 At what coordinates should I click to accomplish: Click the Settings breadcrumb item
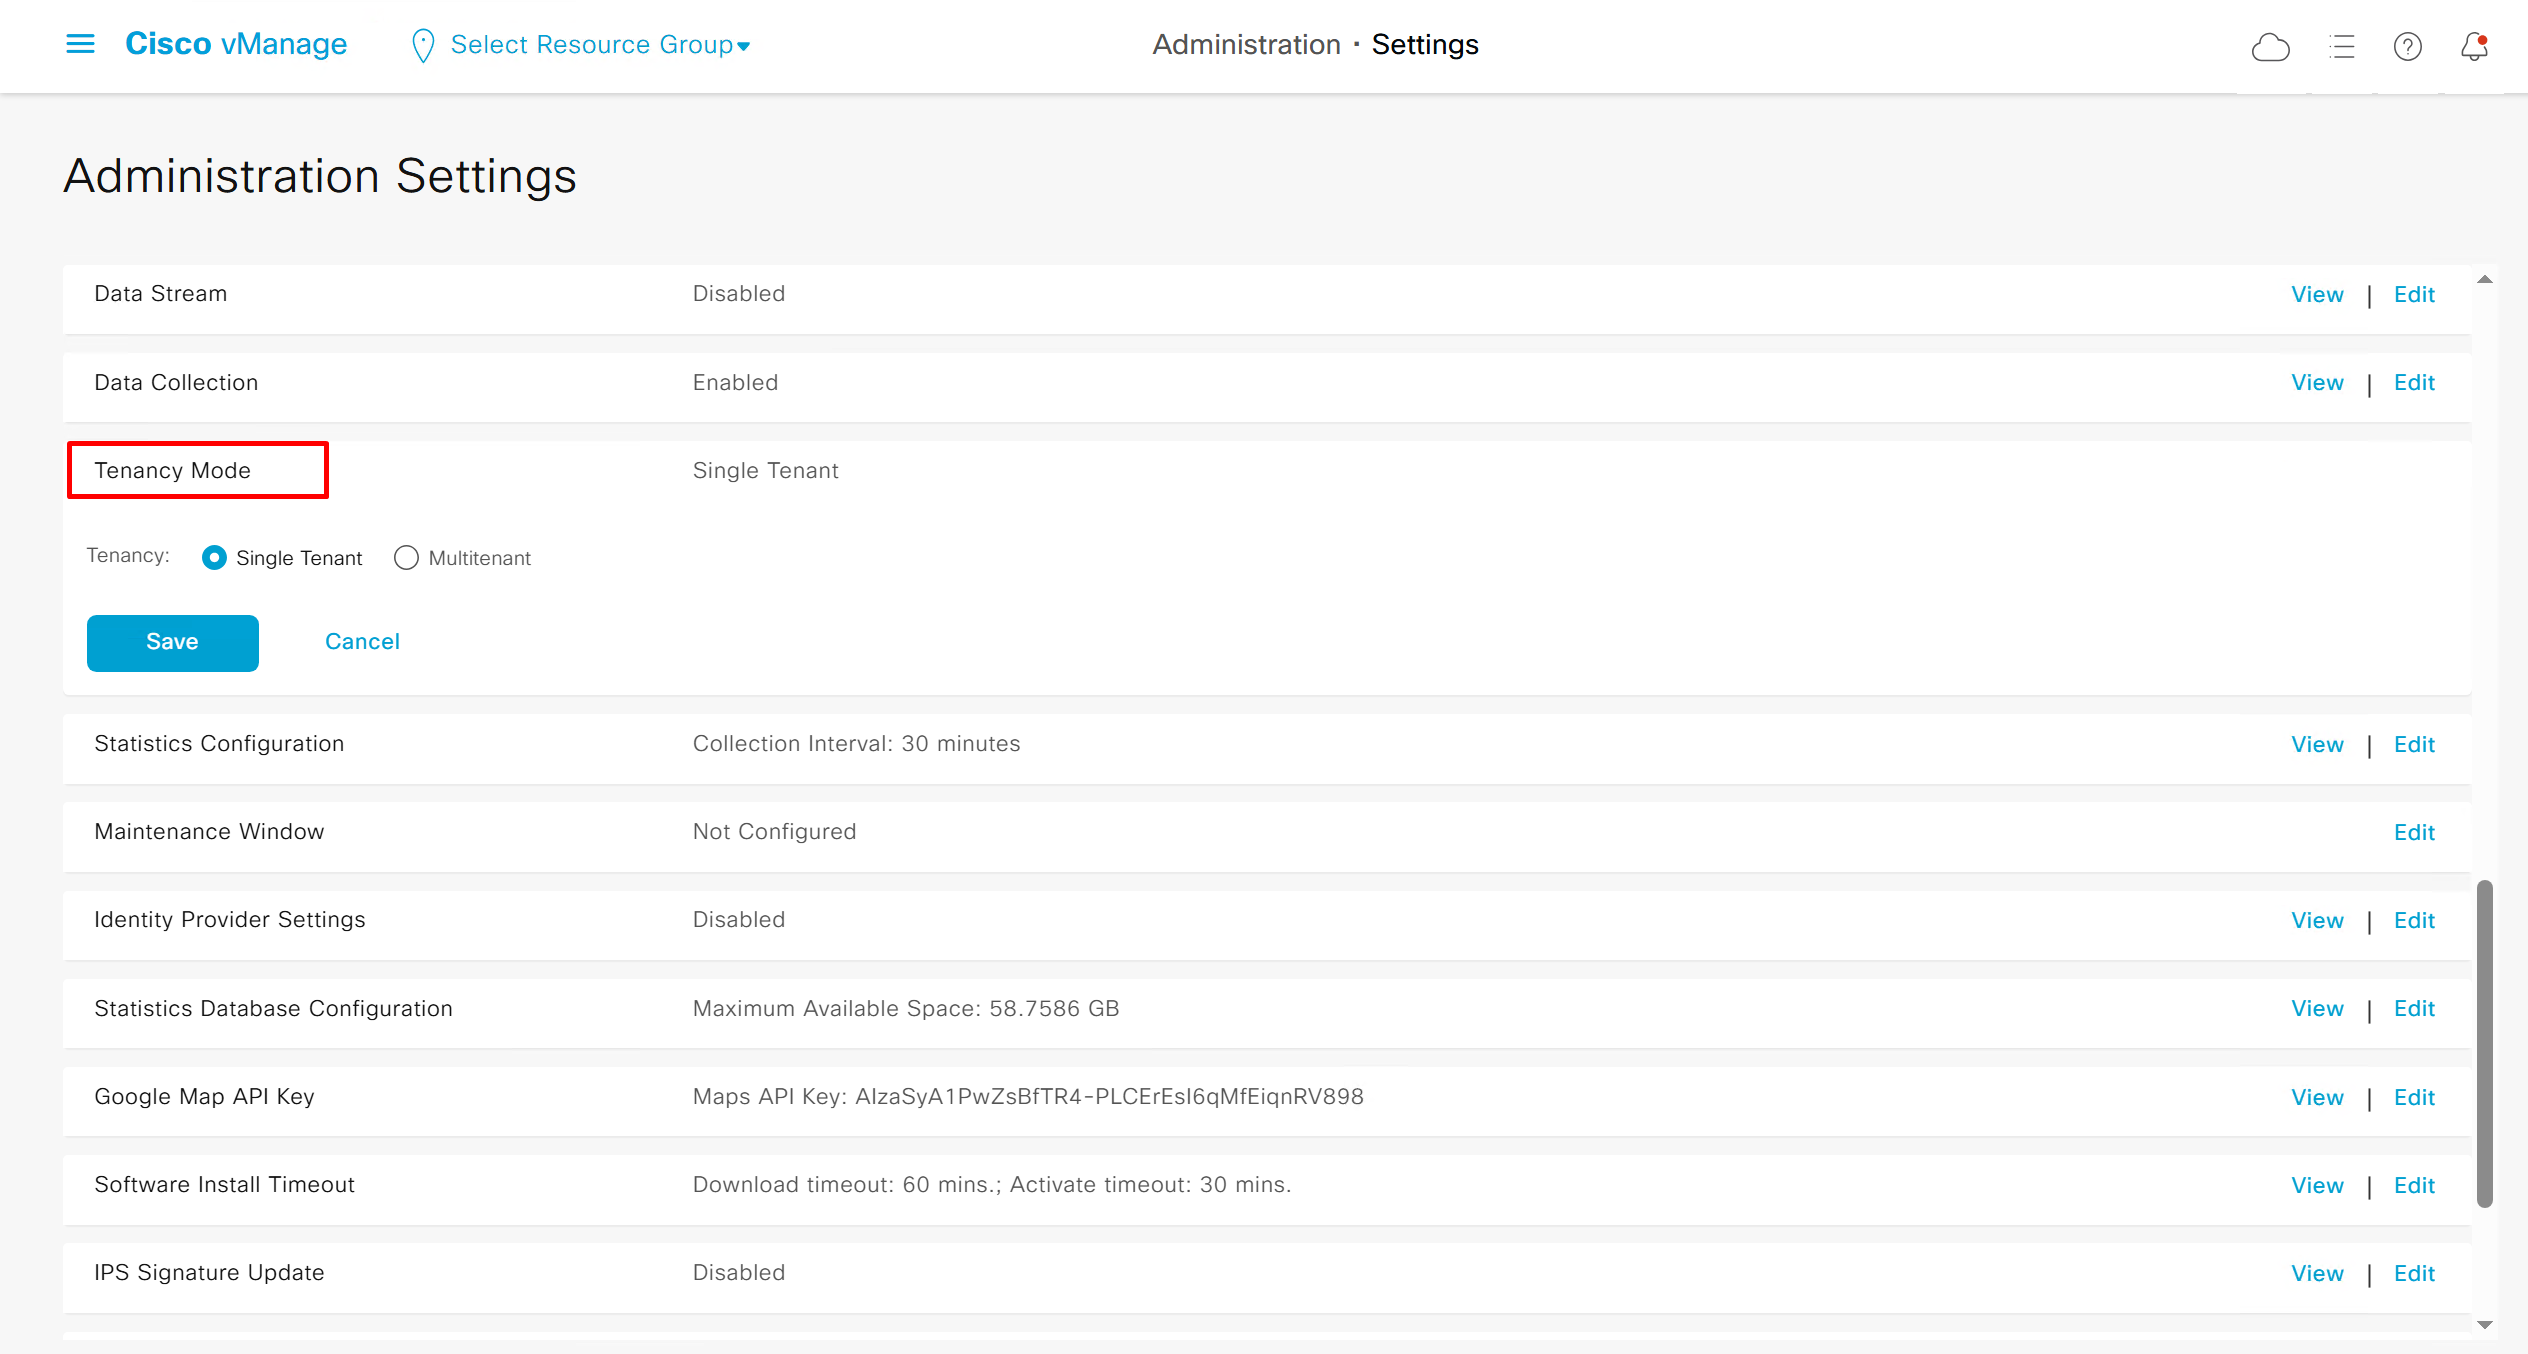pos(1425,45)
